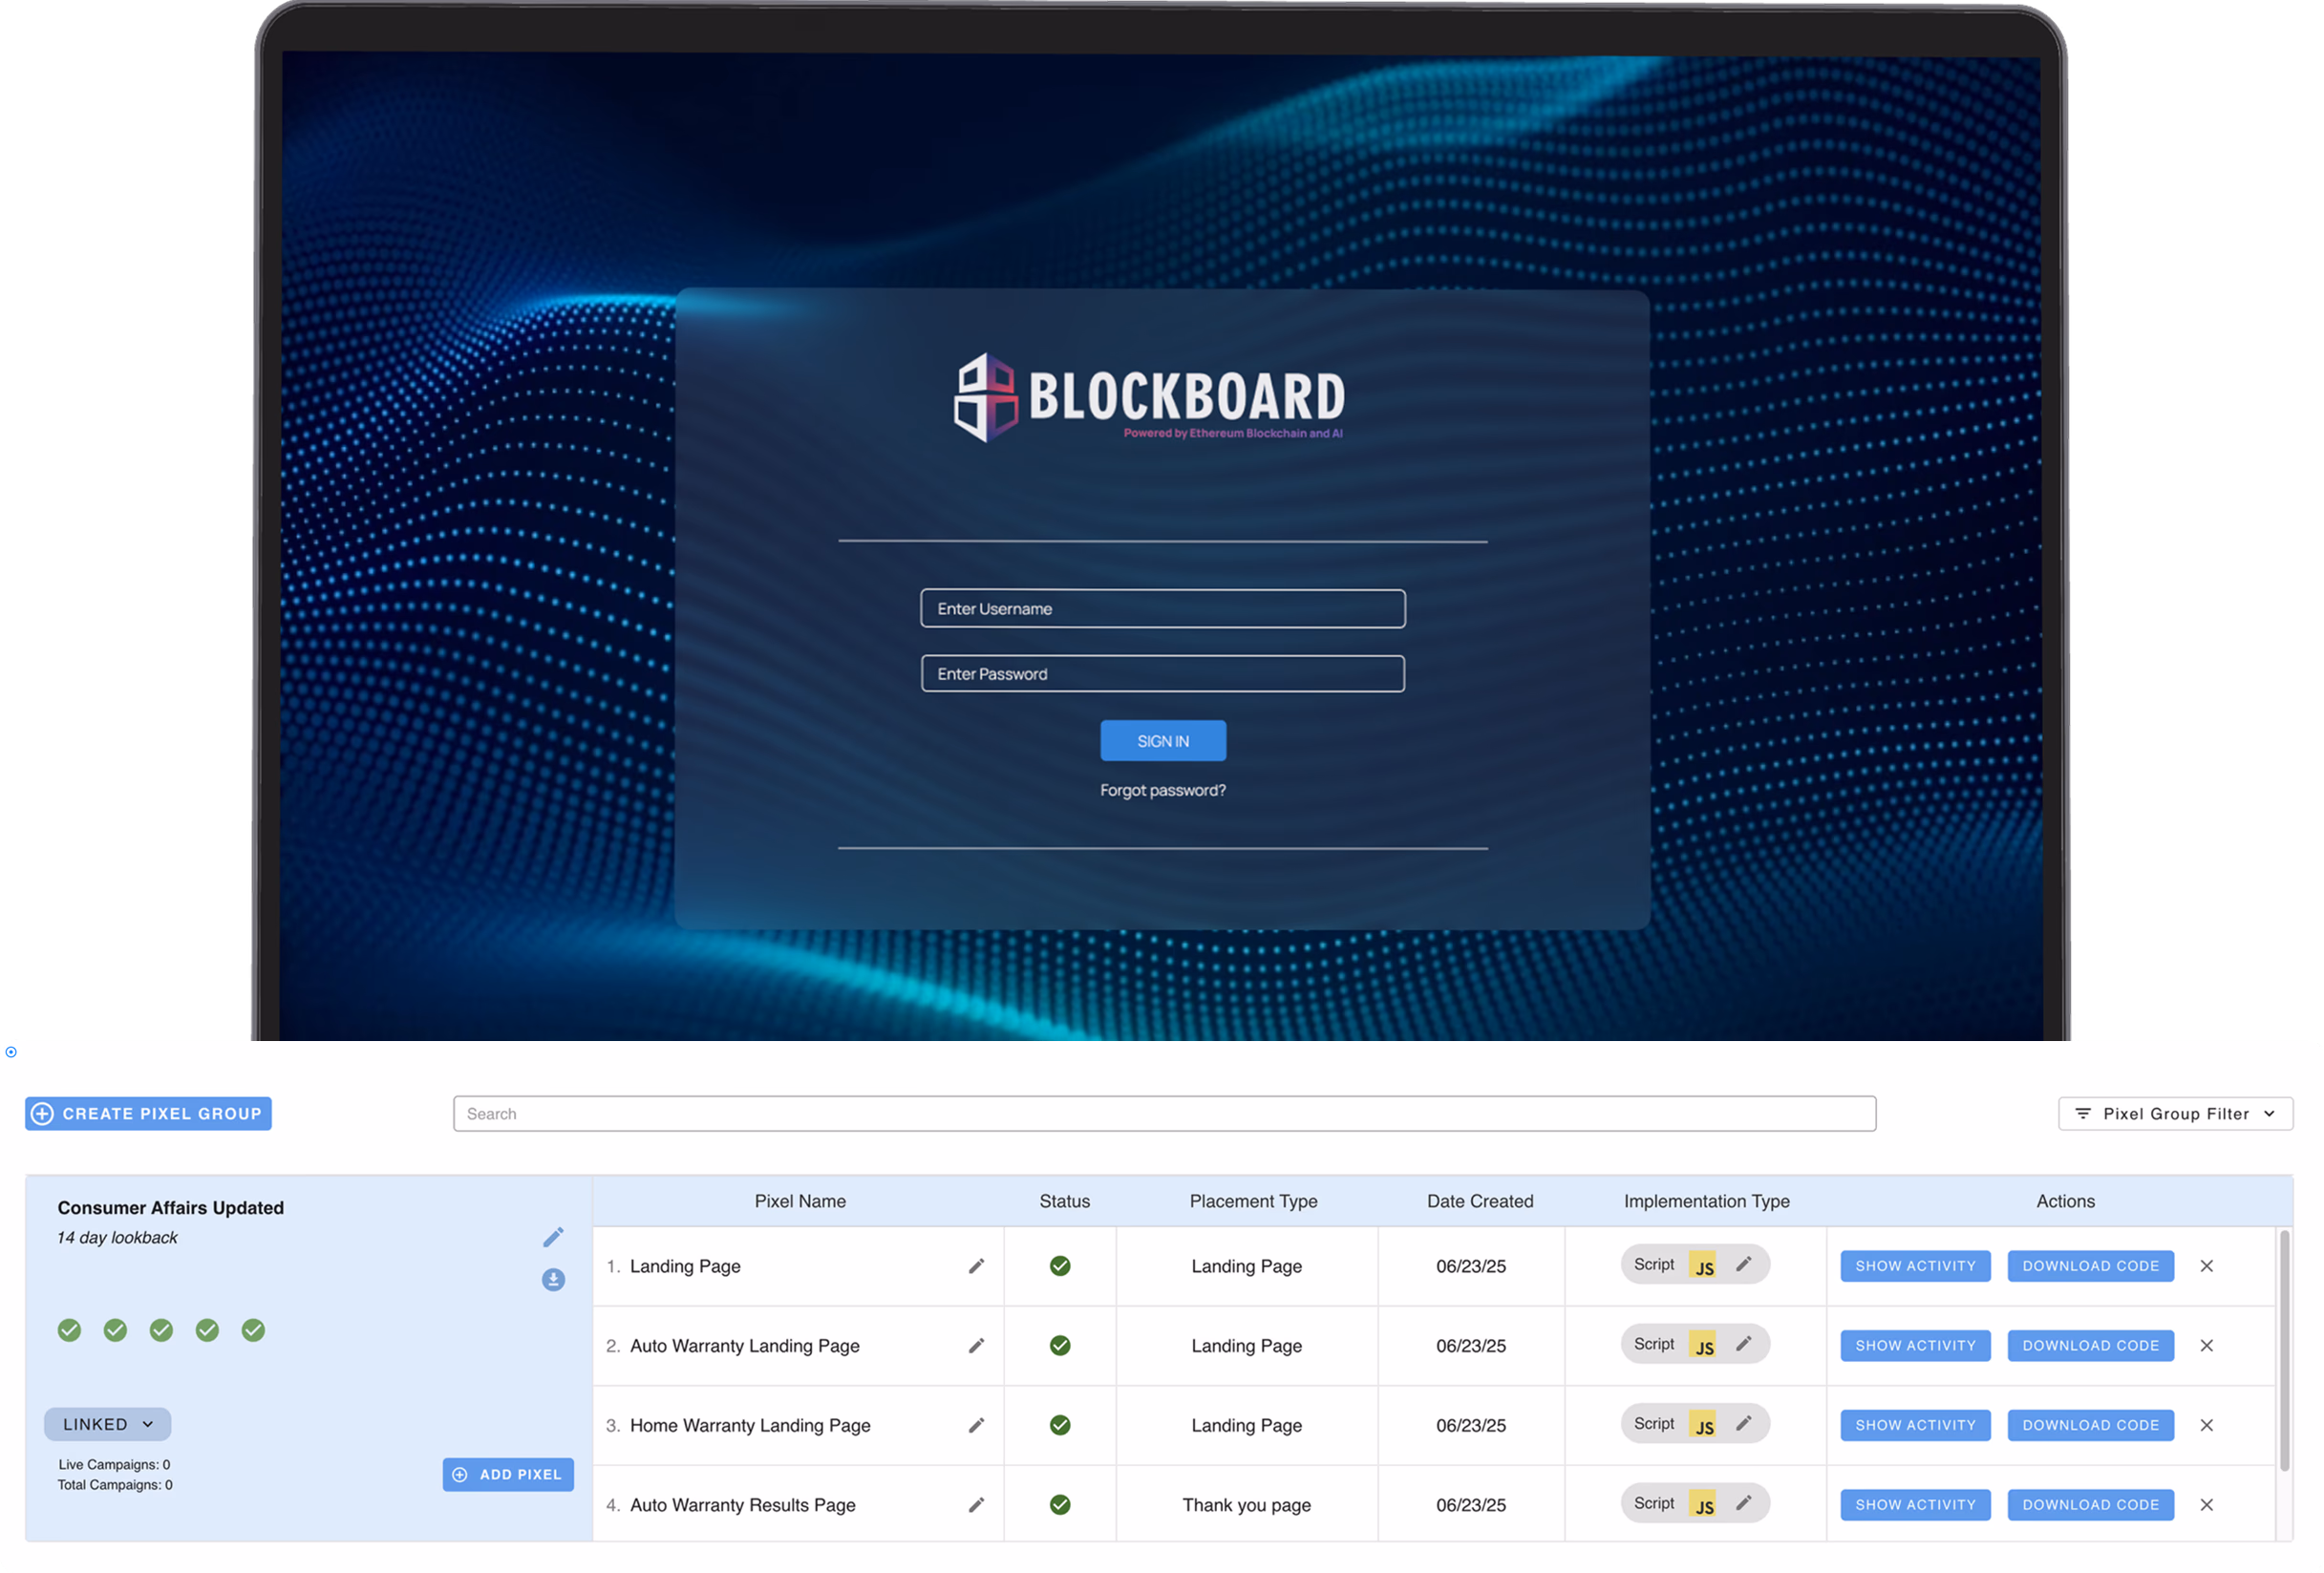Click status check for Auto Warranty Results Page
The image size is (2324, 1573).
click(x=1060, y=1504)
